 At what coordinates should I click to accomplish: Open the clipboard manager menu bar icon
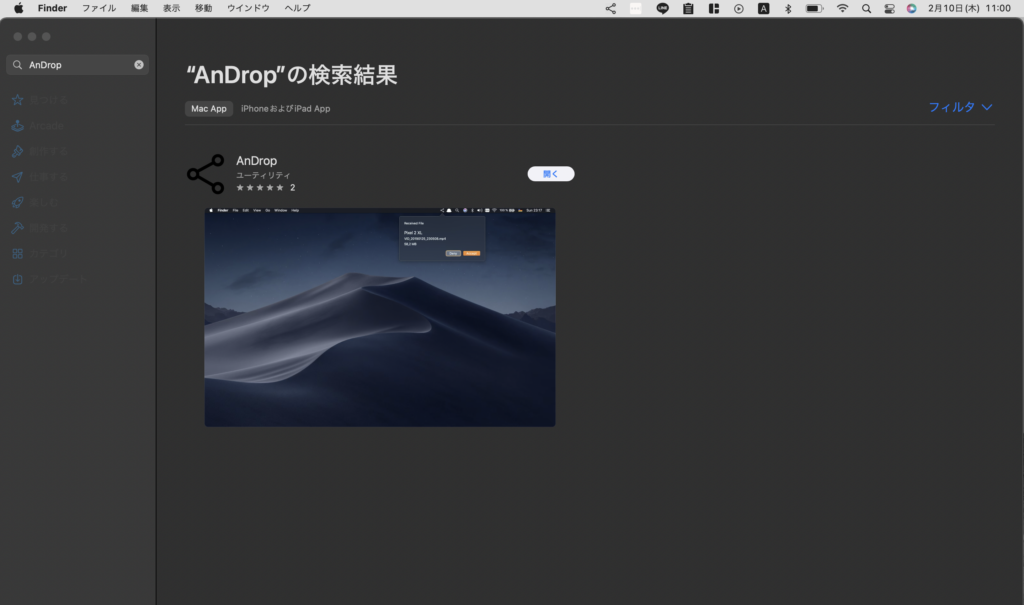coord(688,8)
